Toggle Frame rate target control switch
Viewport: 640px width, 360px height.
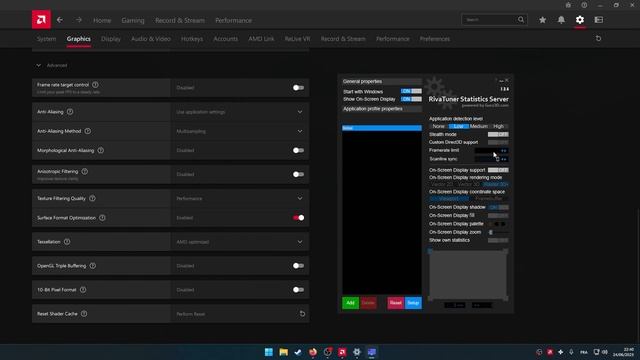(x=298, y=88)
